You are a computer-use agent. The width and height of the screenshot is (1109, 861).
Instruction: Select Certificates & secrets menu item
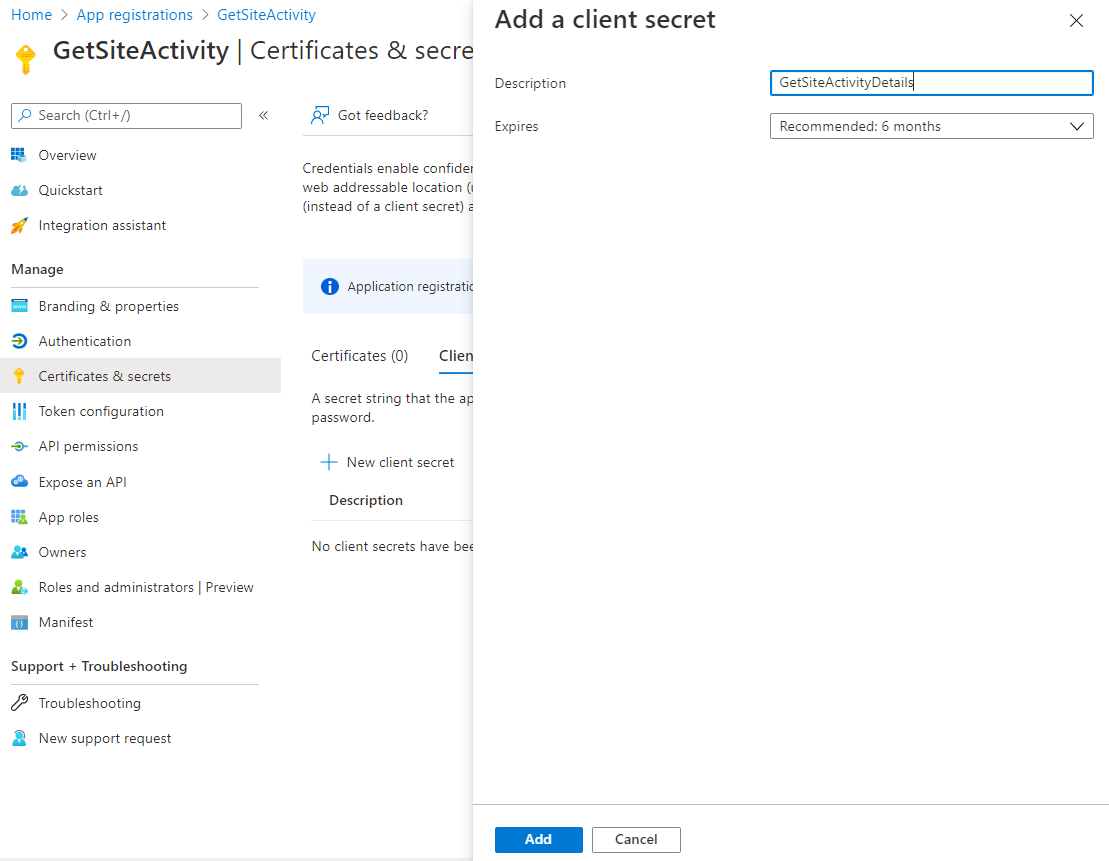(x=140, y=376)
